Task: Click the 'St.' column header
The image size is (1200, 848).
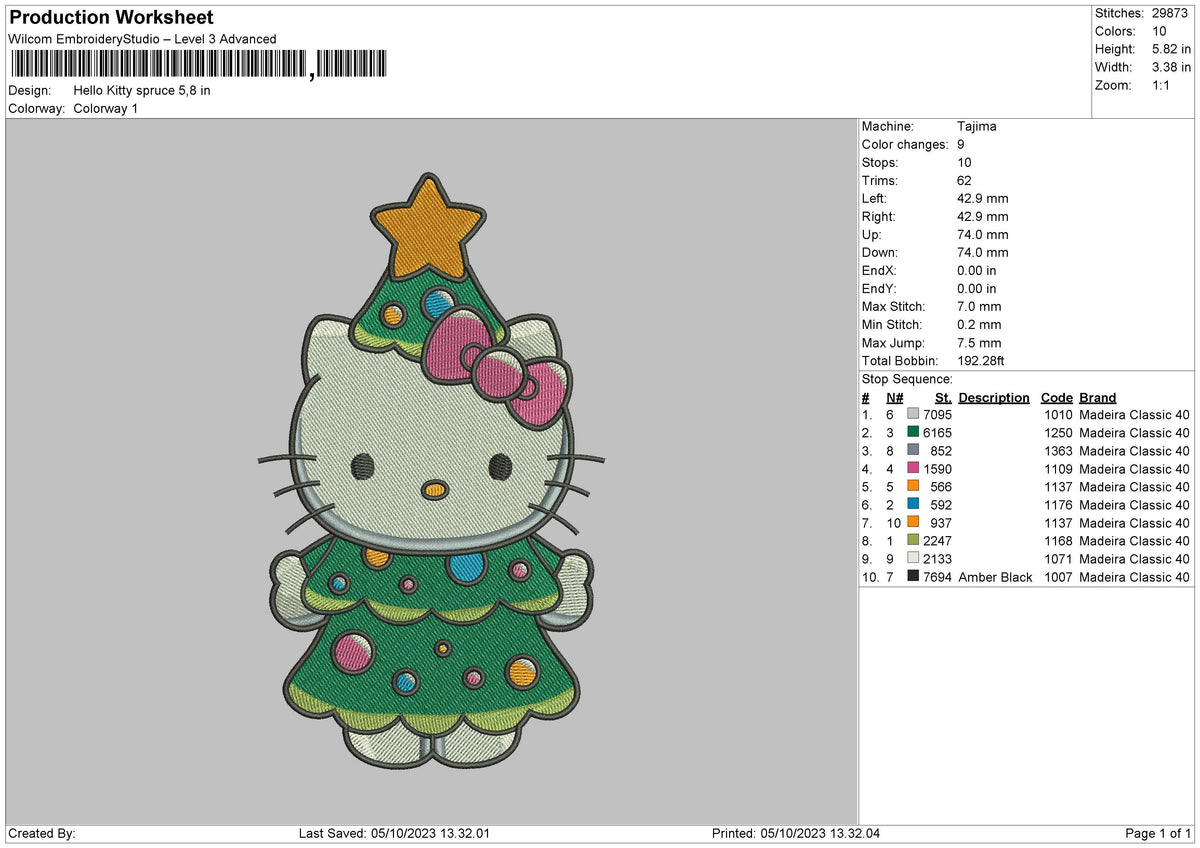Action: 945,397
